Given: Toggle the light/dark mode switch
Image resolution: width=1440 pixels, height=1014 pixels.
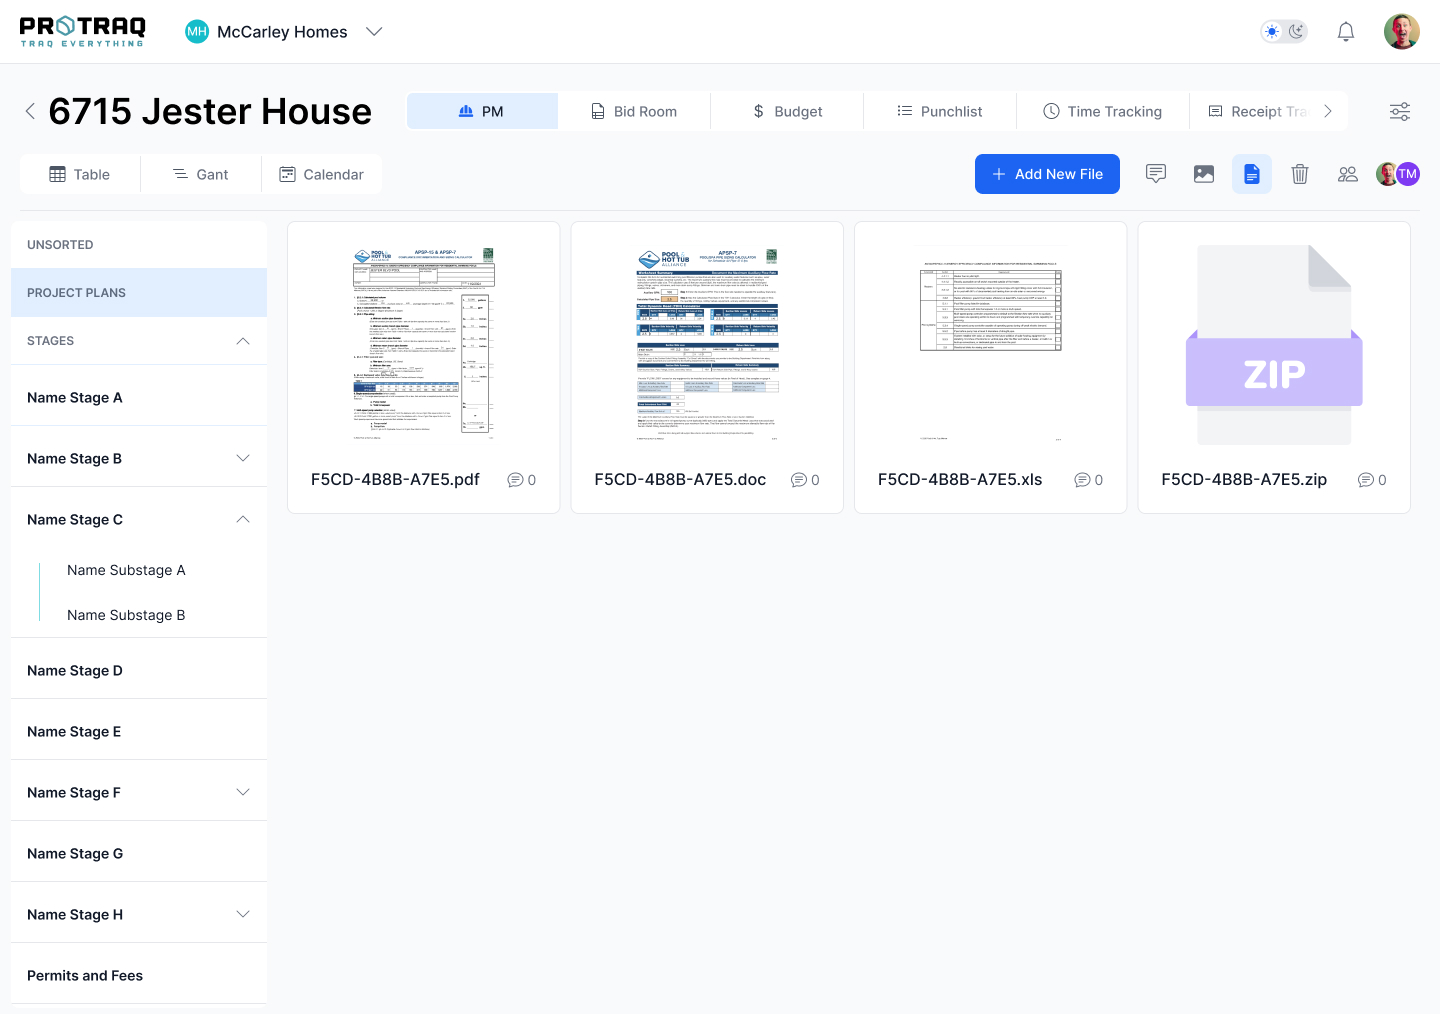Looking at the screenshot, I should (1284, 32).
